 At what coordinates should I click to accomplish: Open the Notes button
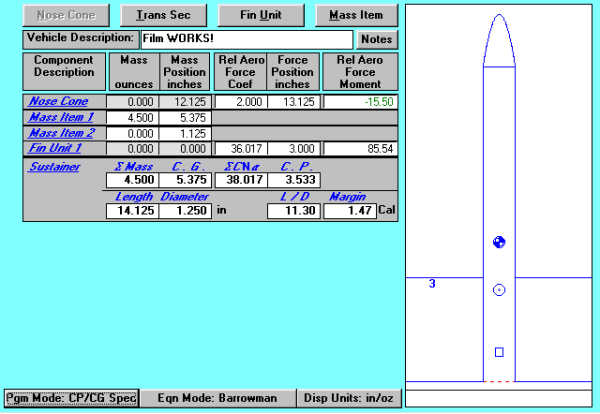click(x=377, y=39)
